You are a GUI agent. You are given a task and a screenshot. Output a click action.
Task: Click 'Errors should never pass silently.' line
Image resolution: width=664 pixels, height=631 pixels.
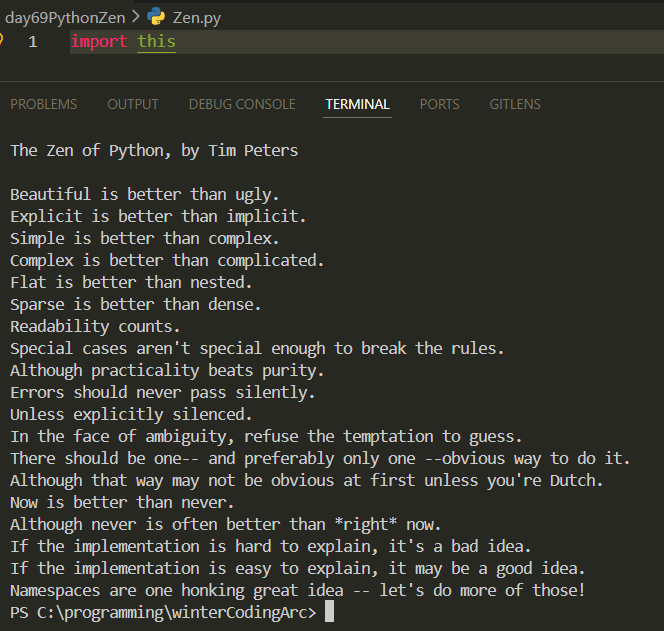[x=163, y=393]
